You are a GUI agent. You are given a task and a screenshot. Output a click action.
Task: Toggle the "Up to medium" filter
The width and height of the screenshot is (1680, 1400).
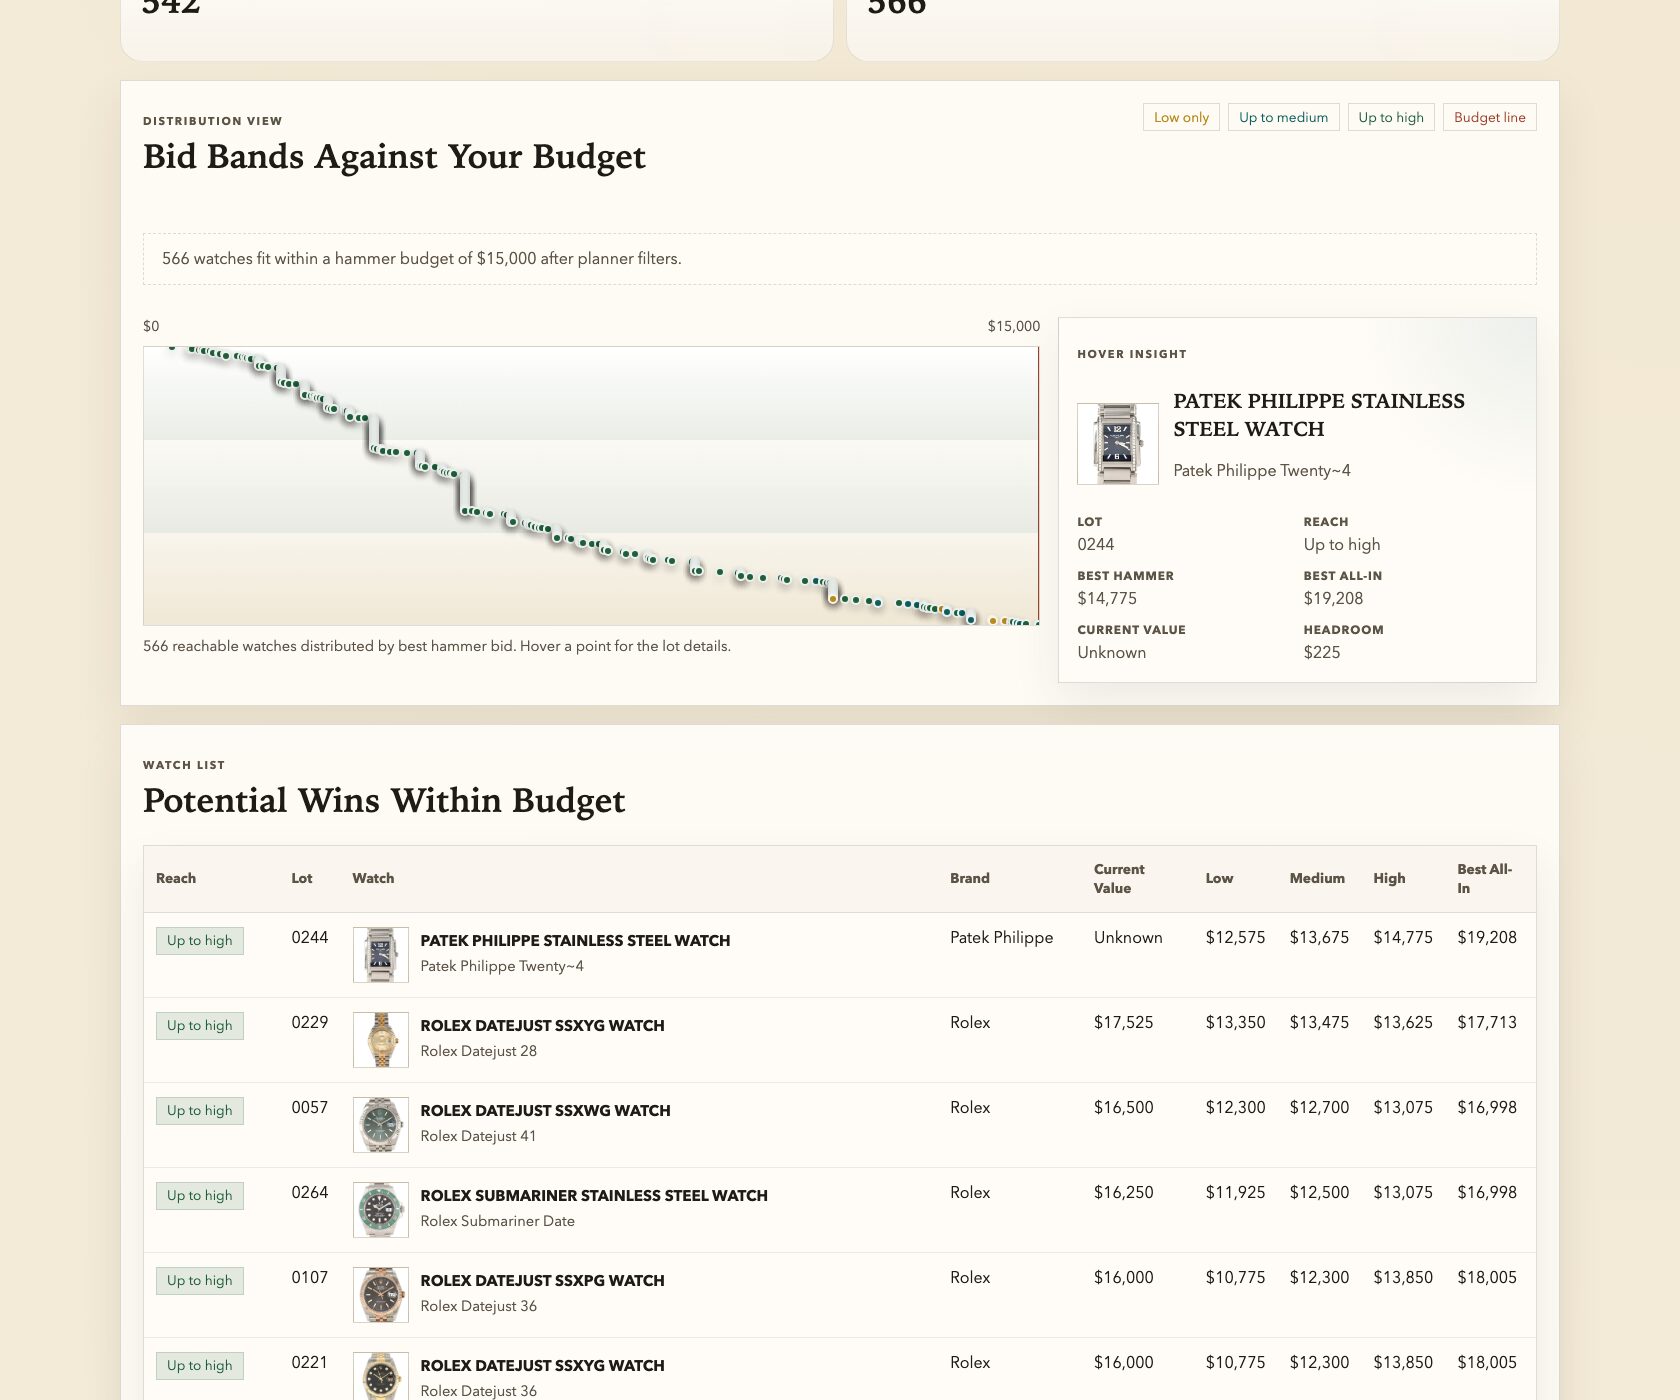[1283, 117]
